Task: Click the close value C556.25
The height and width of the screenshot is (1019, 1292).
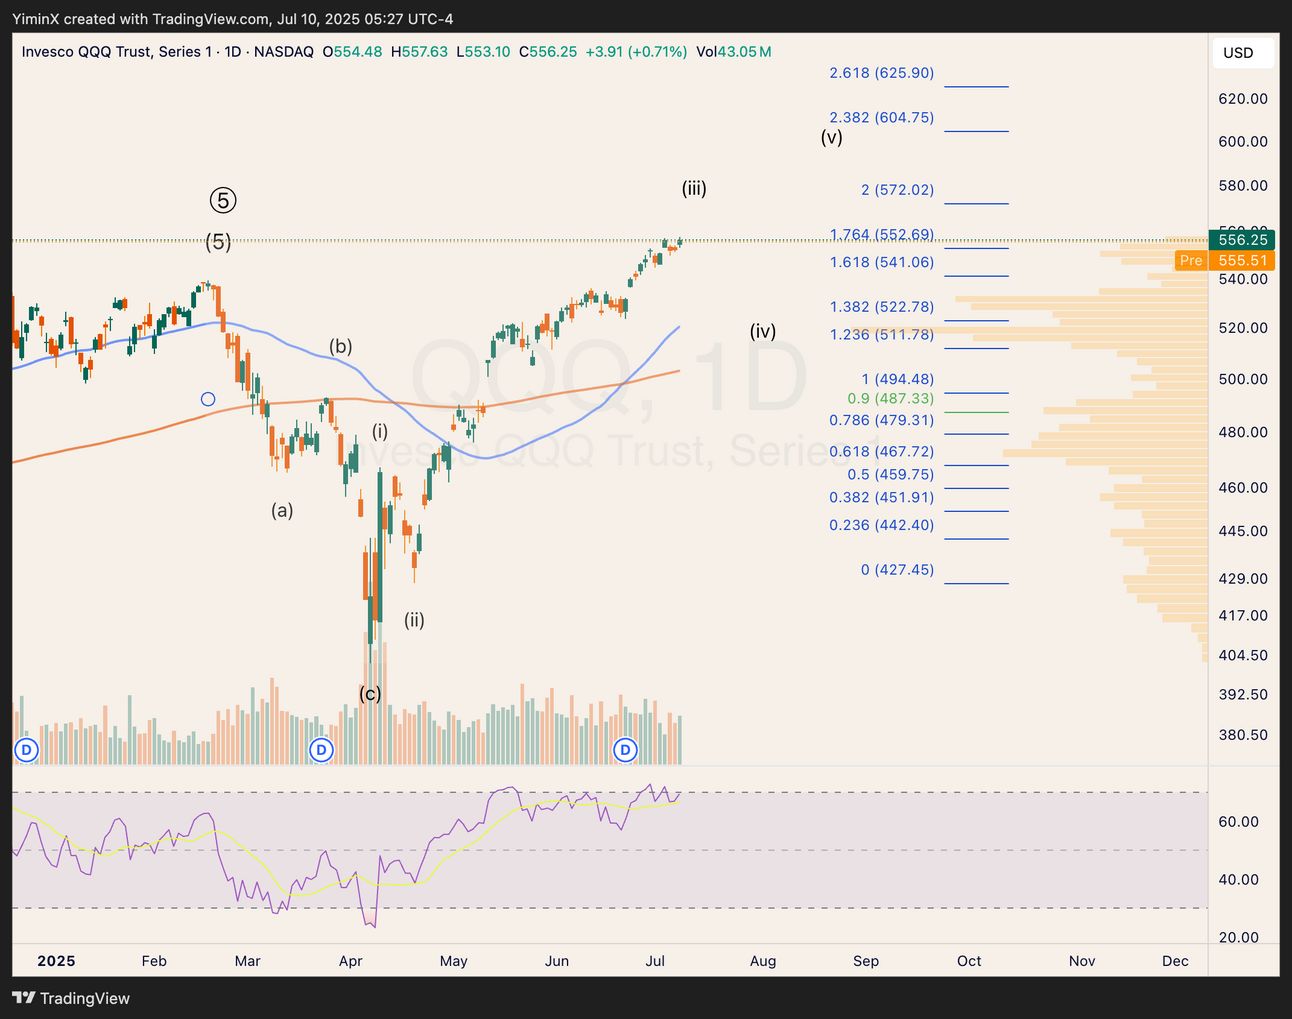Action: (548, 52)
